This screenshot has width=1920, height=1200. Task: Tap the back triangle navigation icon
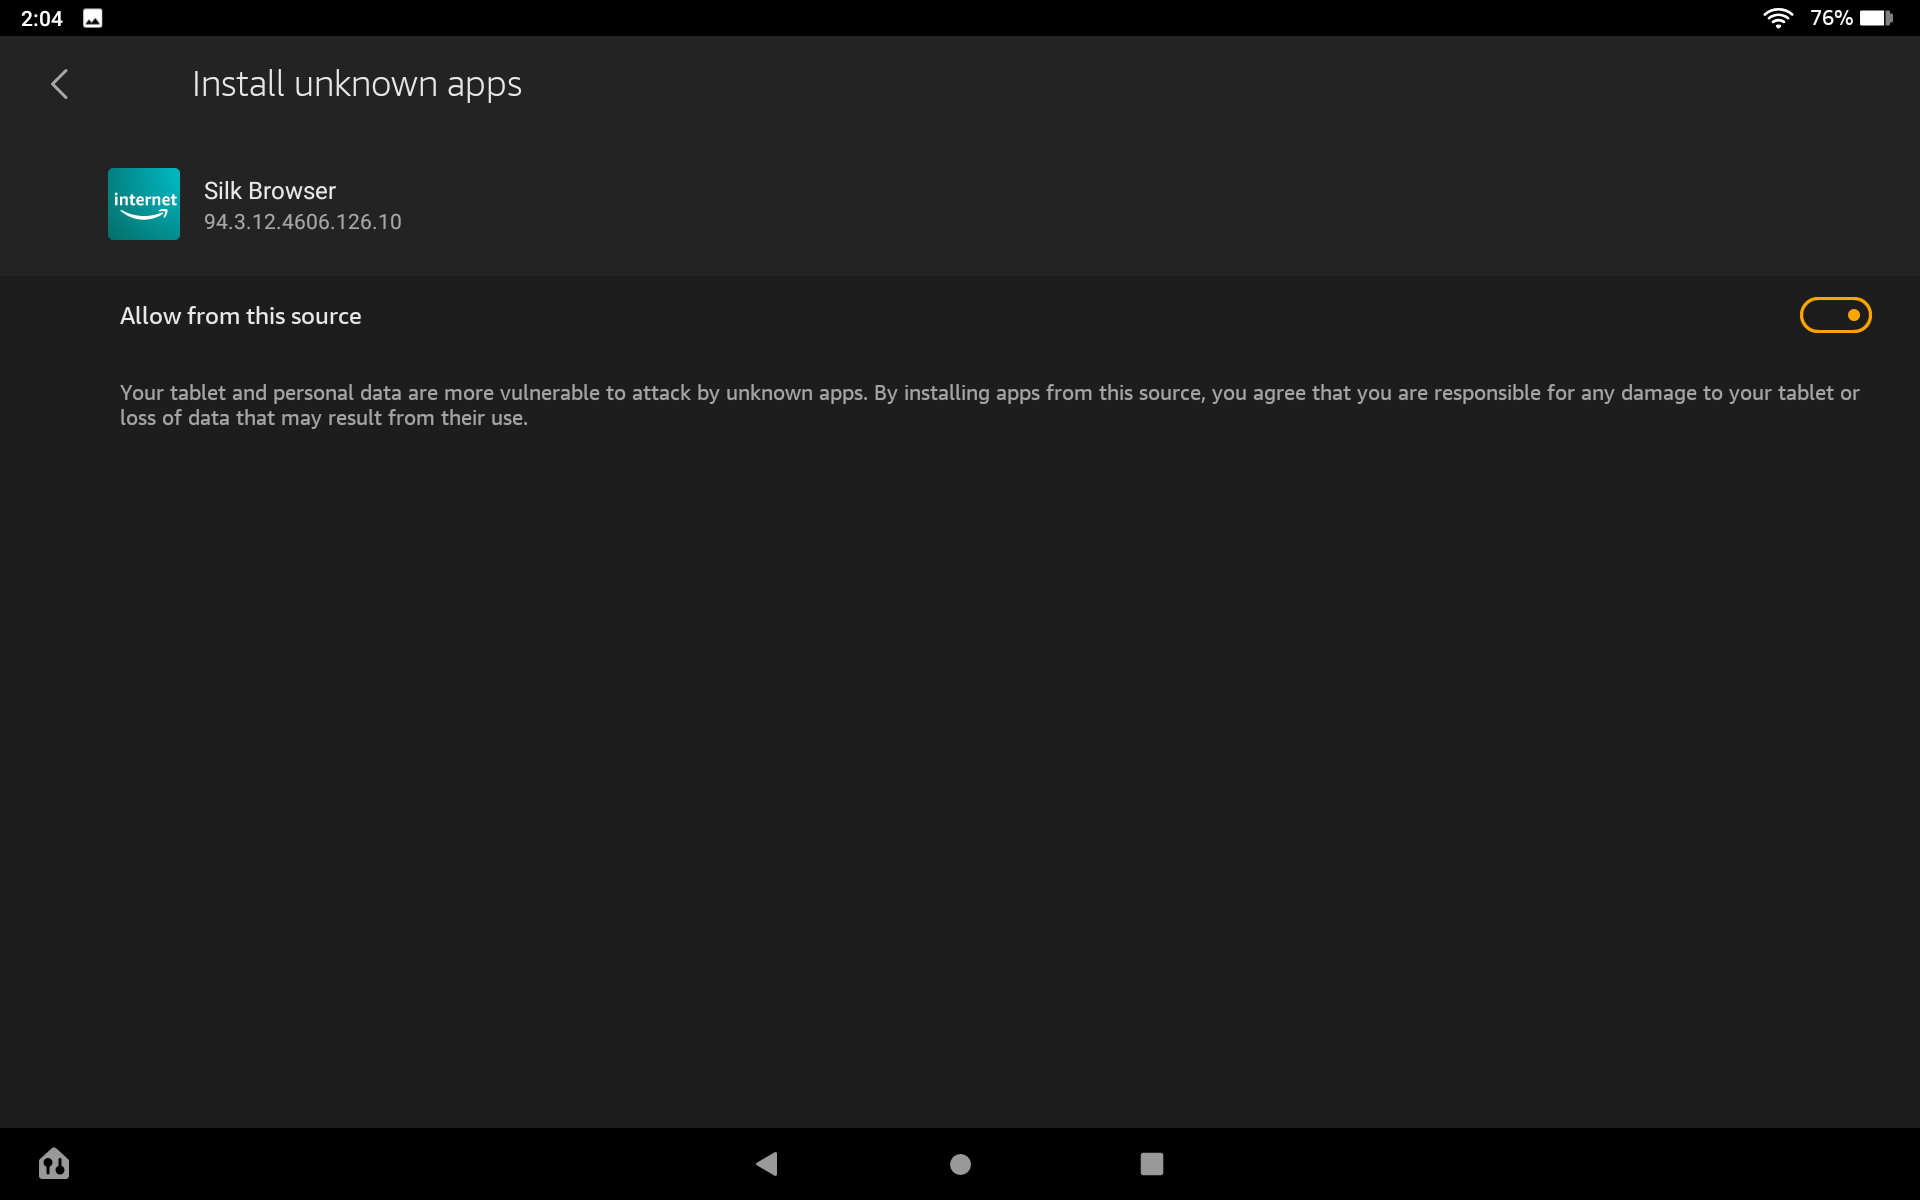tap(766, 1163)
